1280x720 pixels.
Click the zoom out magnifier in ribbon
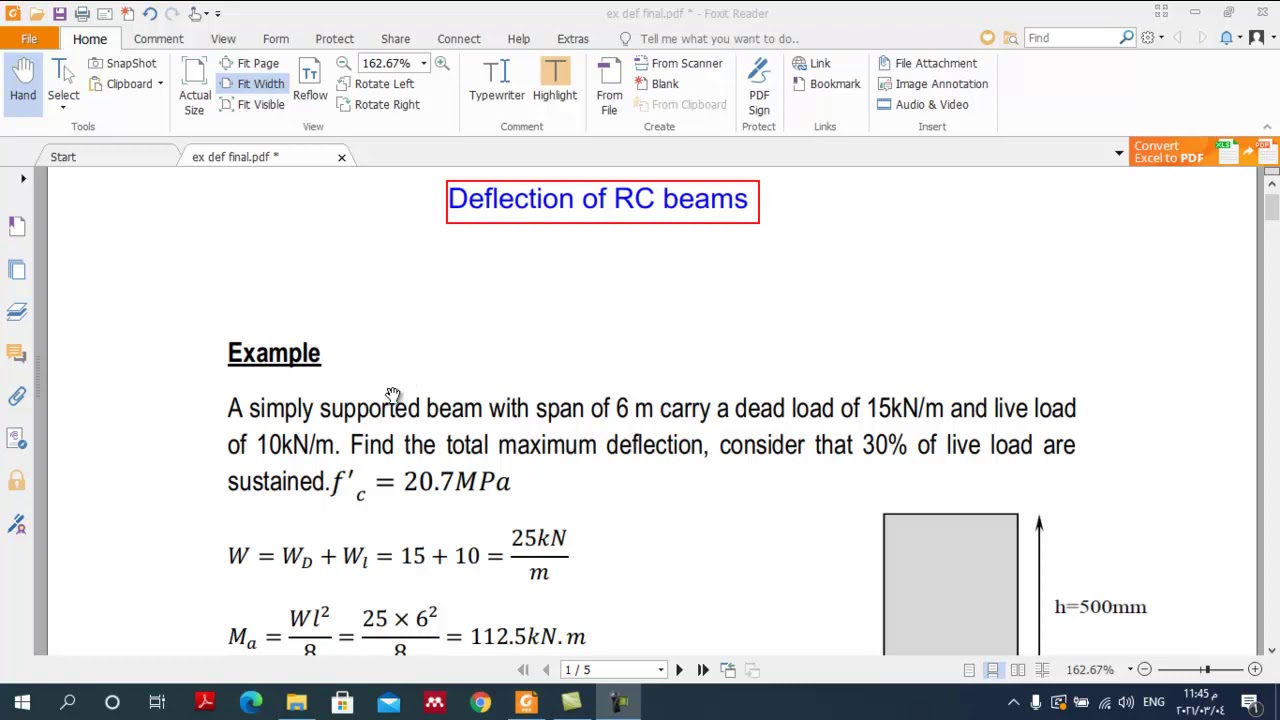tap(343, 63)
